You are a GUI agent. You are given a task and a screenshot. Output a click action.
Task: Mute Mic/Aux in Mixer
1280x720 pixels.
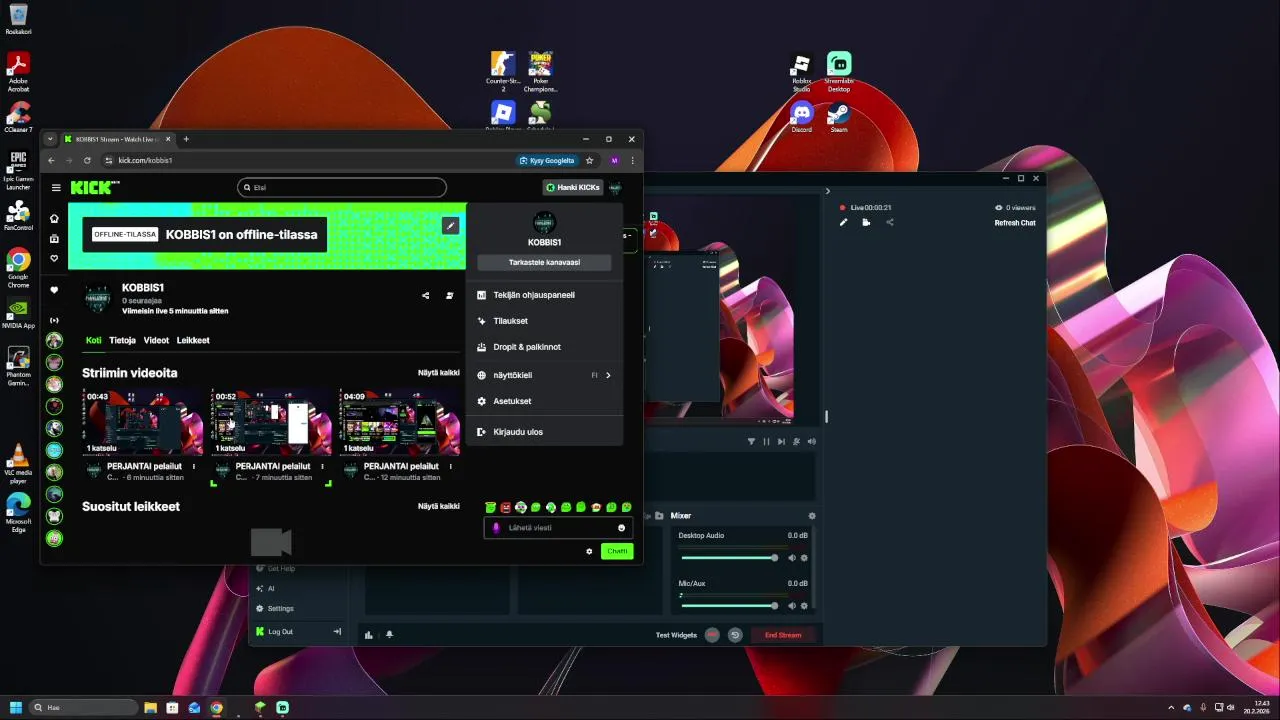[792, 606]
